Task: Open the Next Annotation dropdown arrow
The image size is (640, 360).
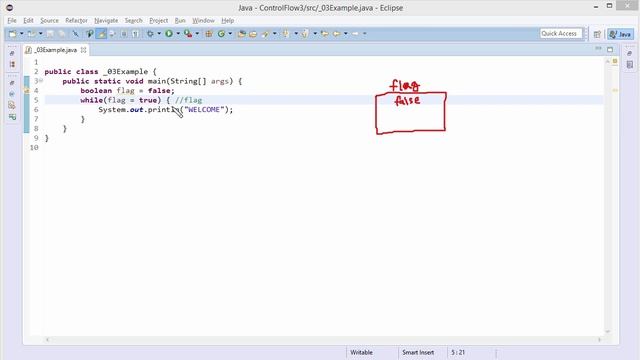Action: pyautogui.click(x=296, y=34)
